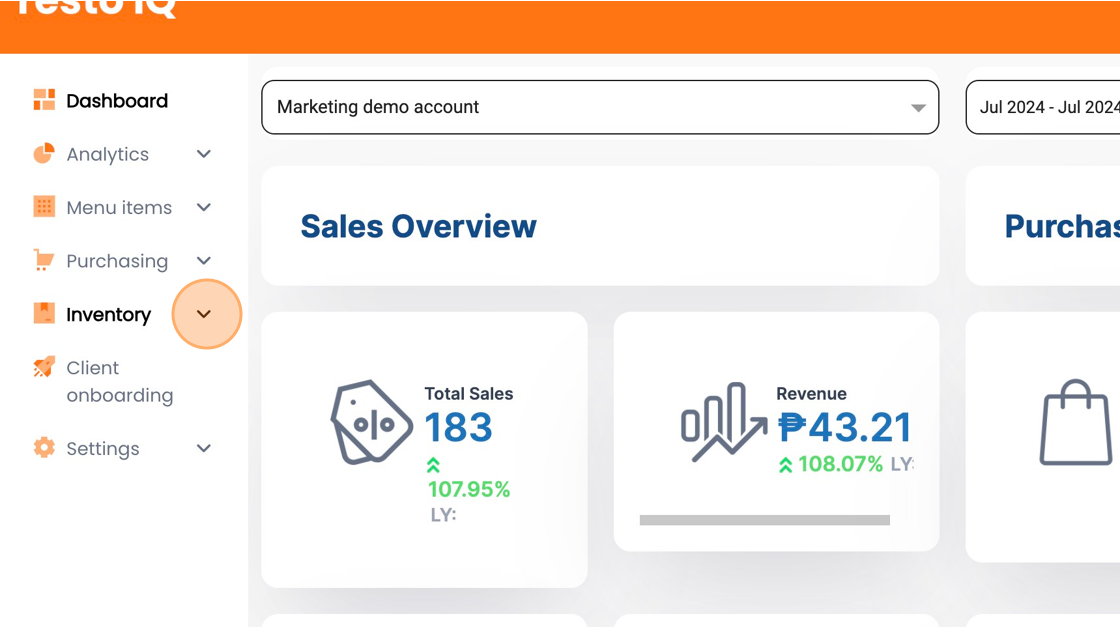This screenshot has height=628, width=1120.
Task: Expand the Purchasing submenu chevron
Action: point(204,260)
